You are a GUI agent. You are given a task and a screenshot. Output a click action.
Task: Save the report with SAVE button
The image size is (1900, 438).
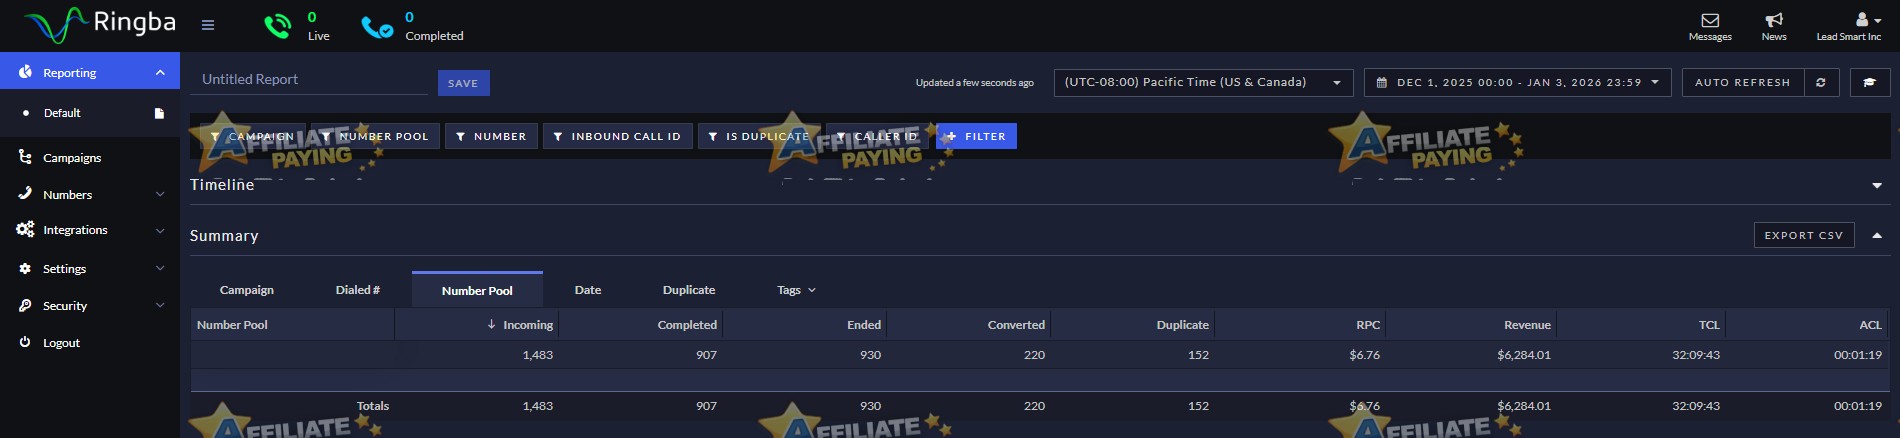click(463, 83)
